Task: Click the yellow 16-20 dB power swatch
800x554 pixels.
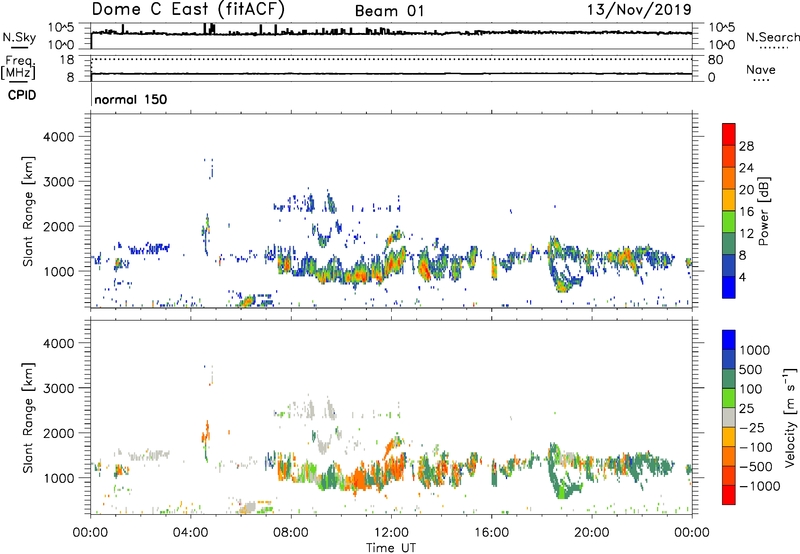Action: click(x=729, y=199)
